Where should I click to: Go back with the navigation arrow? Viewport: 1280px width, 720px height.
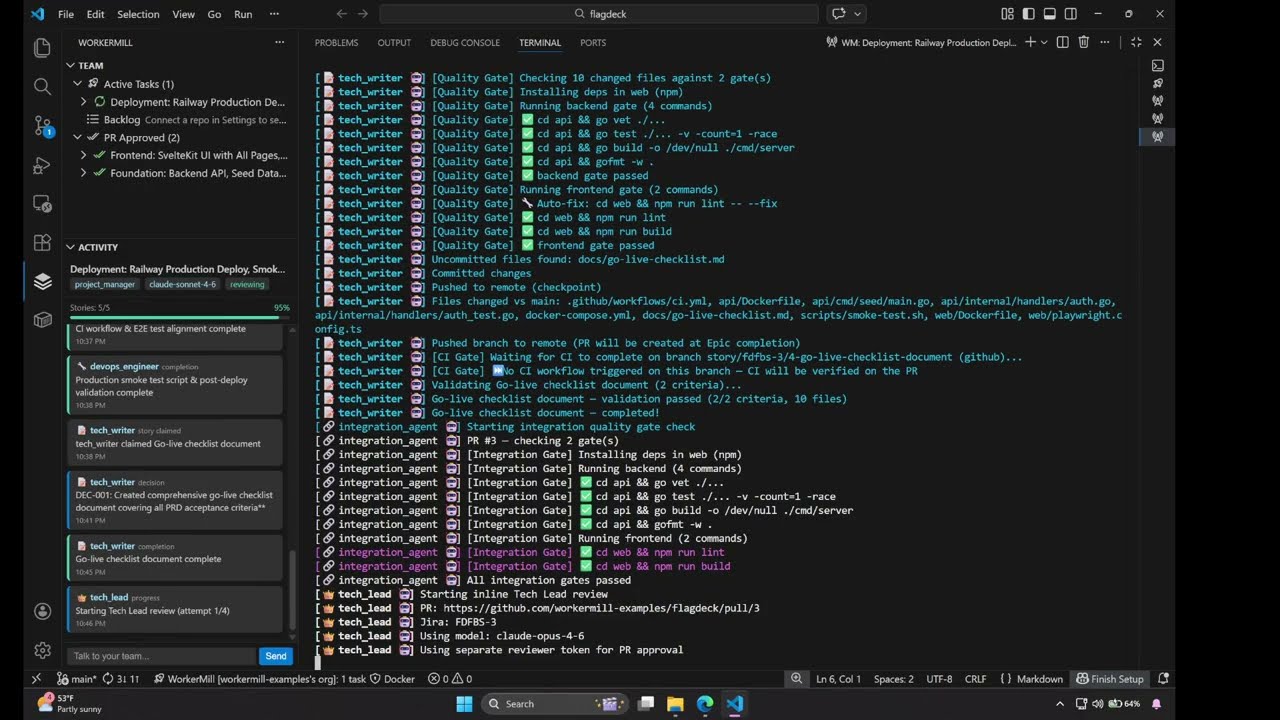(x=341, y=14)
